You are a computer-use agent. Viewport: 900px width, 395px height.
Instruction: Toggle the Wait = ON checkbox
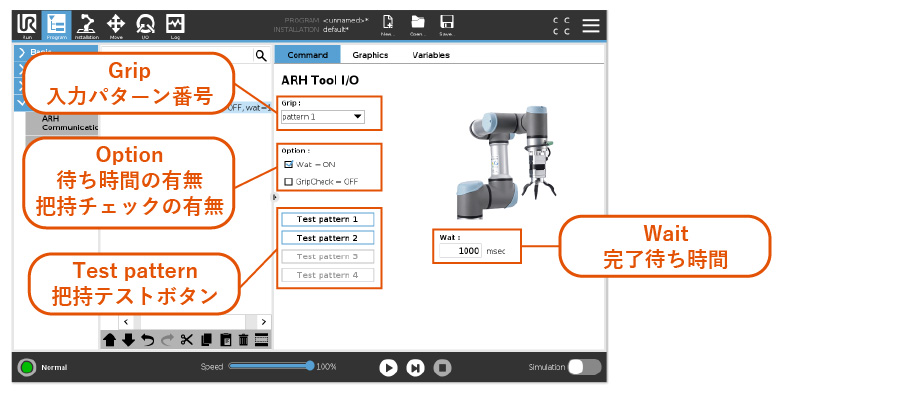tap(289, 164)
